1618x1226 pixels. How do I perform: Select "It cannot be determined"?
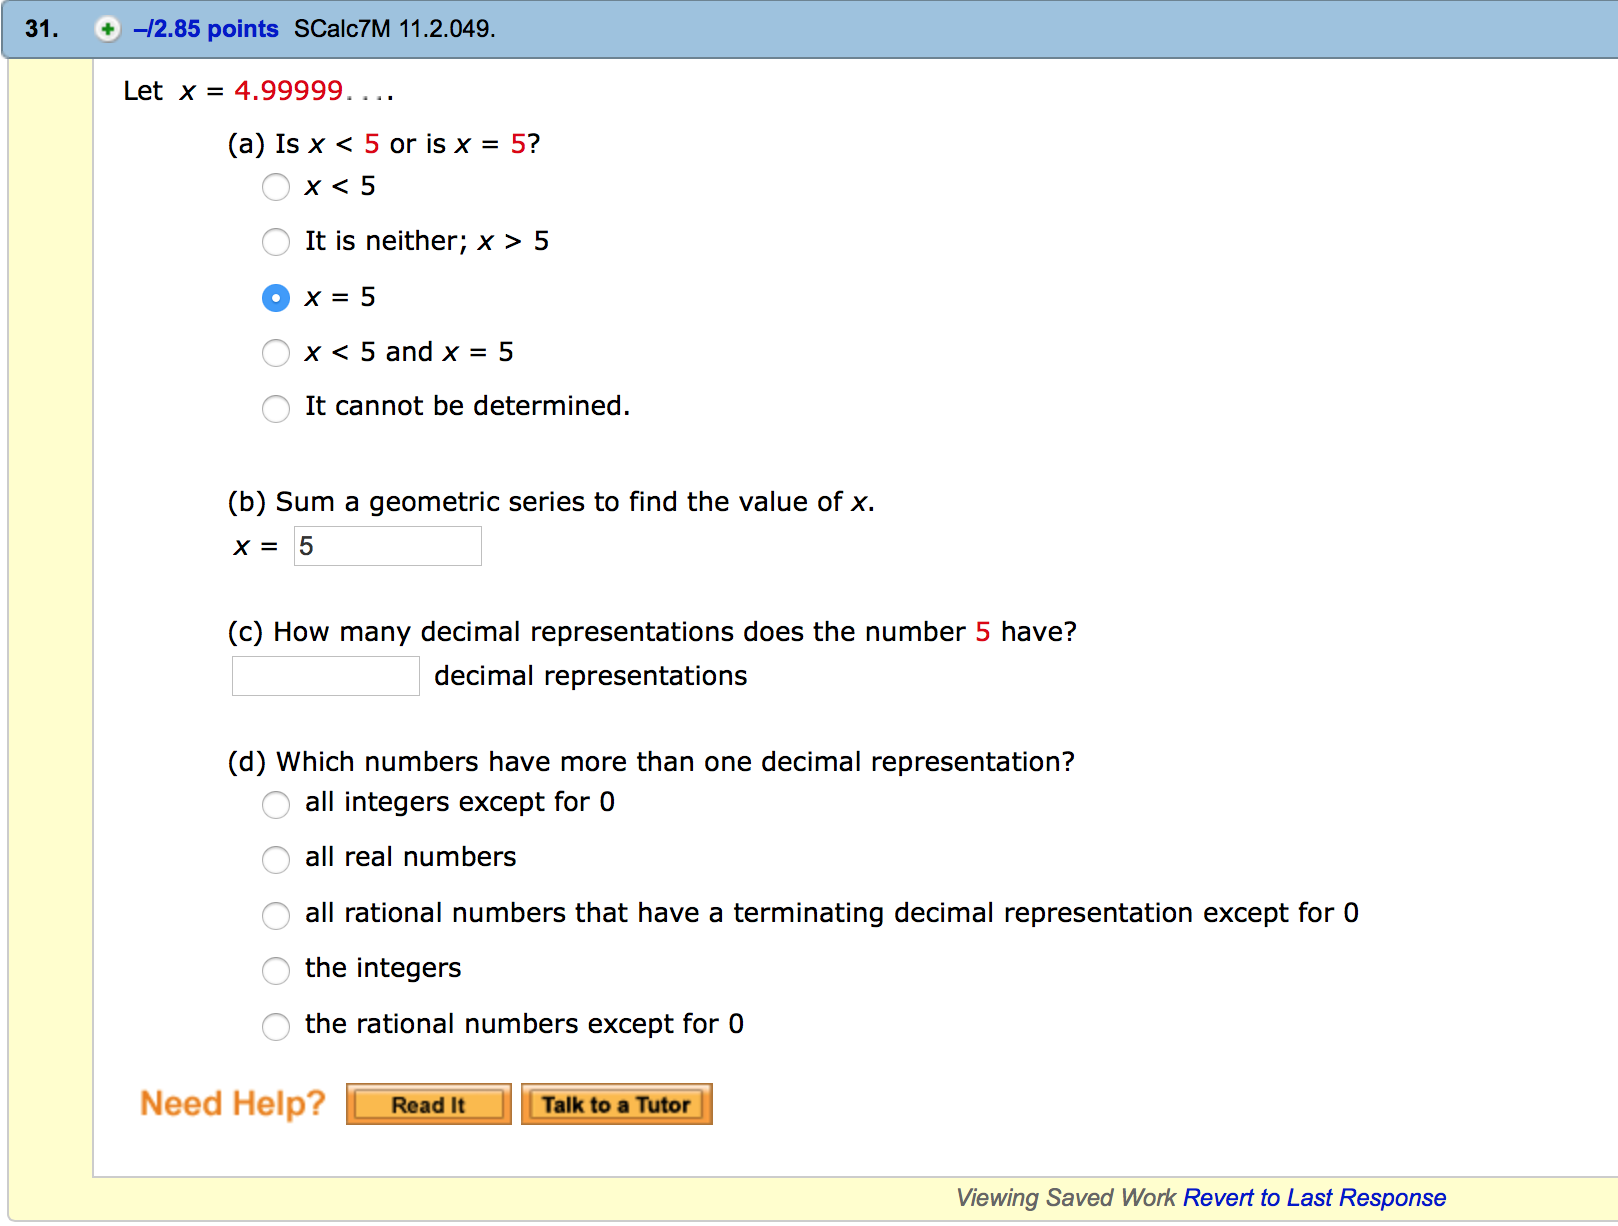(275, 409)
